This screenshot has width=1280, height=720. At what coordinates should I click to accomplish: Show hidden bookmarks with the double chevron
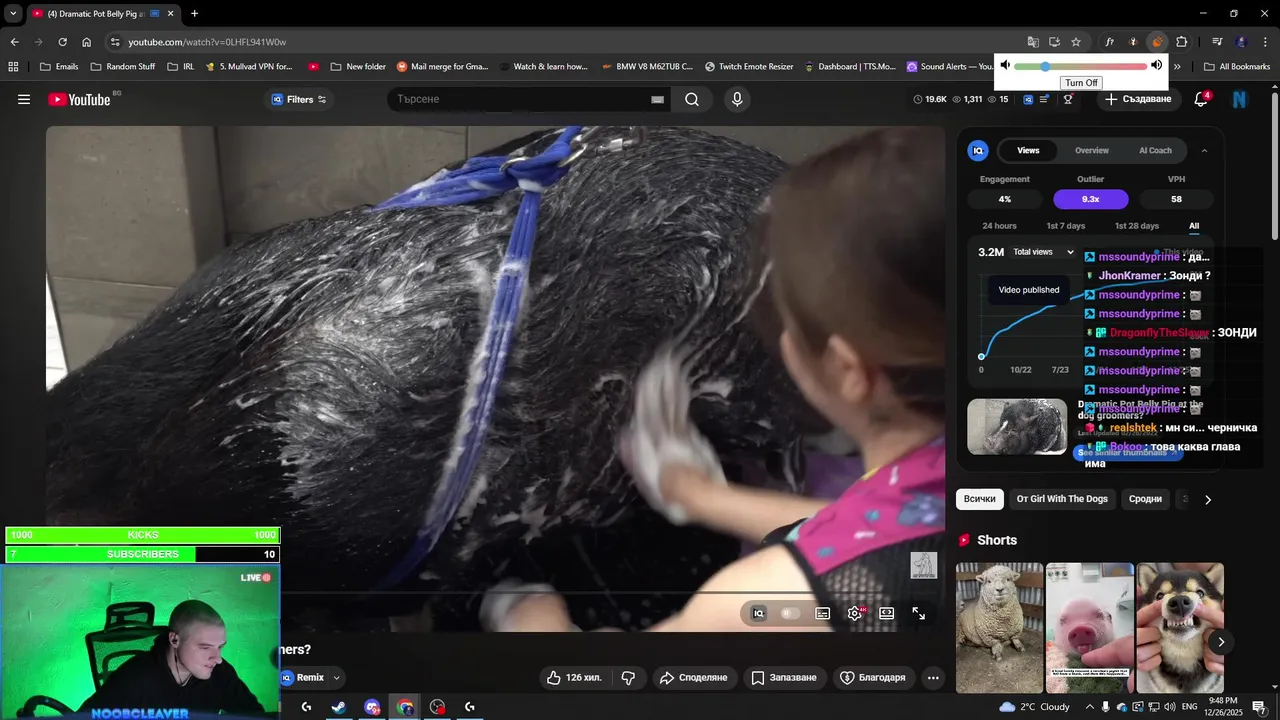point(1177,67)
